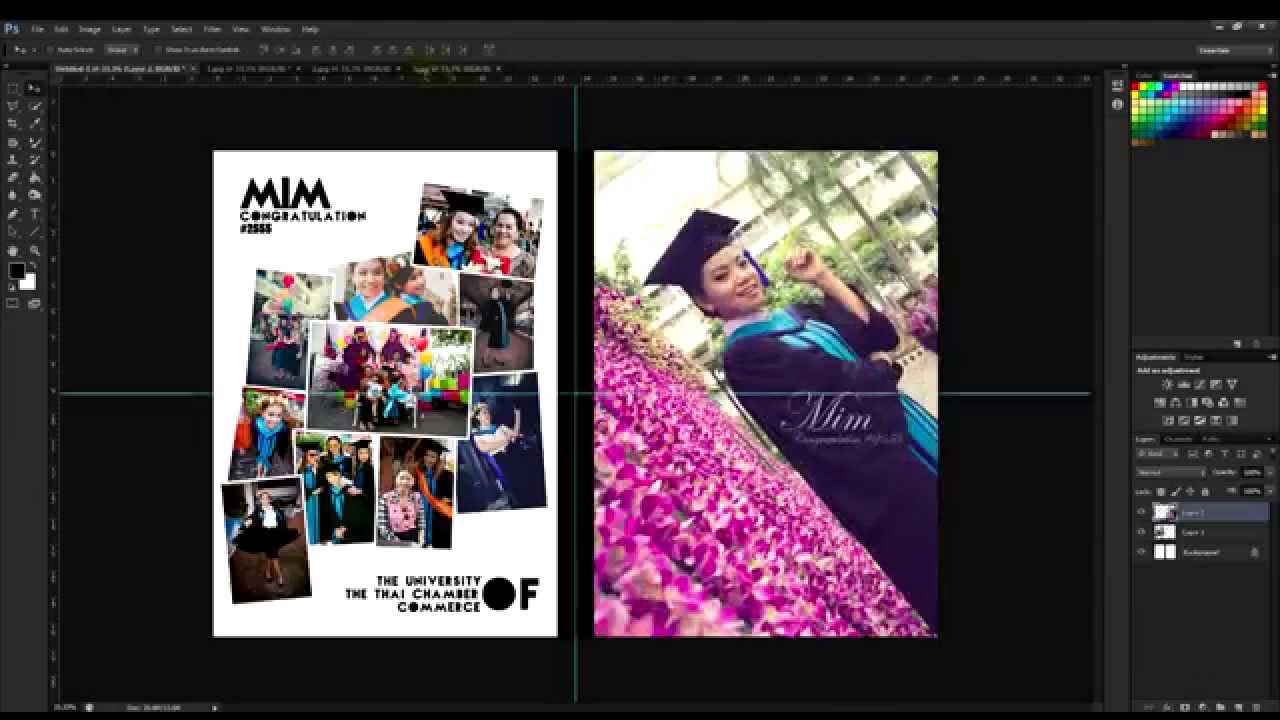Toggle the Auto-Select checkbox
Viewport: 1280px width, 720px height.
pyautogui.click(x=49, y=49)
